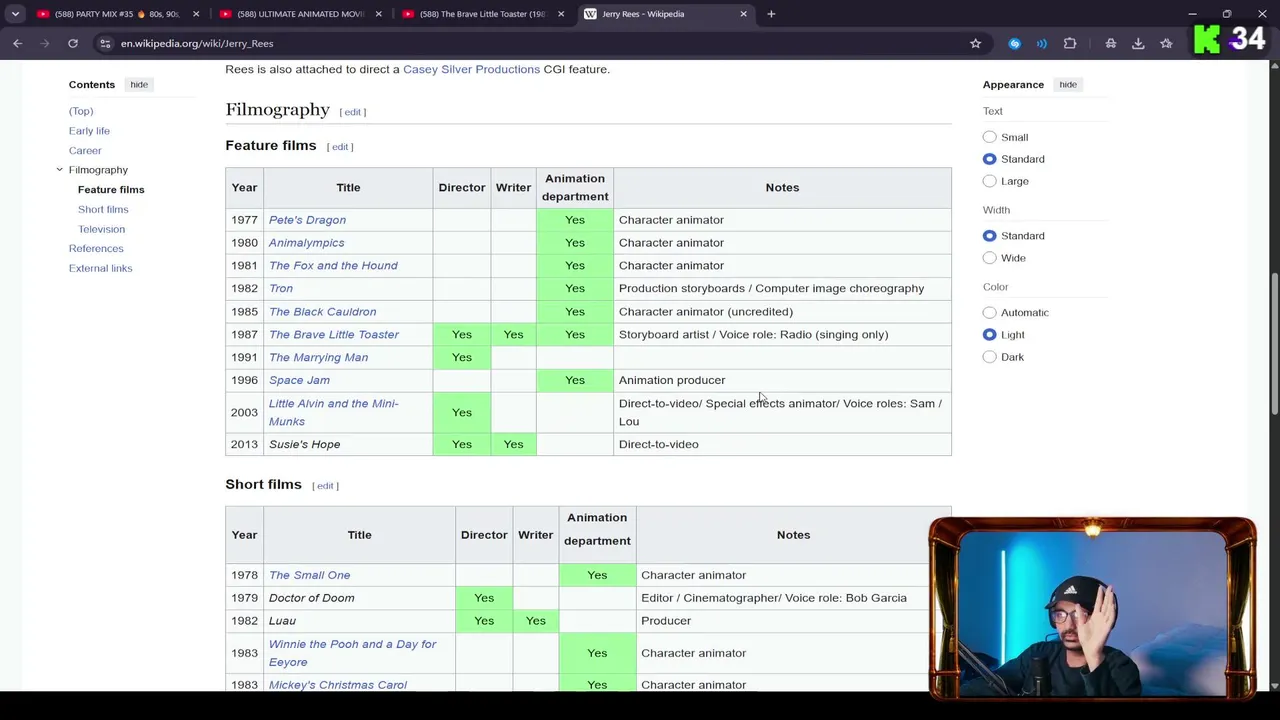Go back to the previous page
Image resolution: width=1280 pixels, height=720 pixels.
click(x=17, y=43)
